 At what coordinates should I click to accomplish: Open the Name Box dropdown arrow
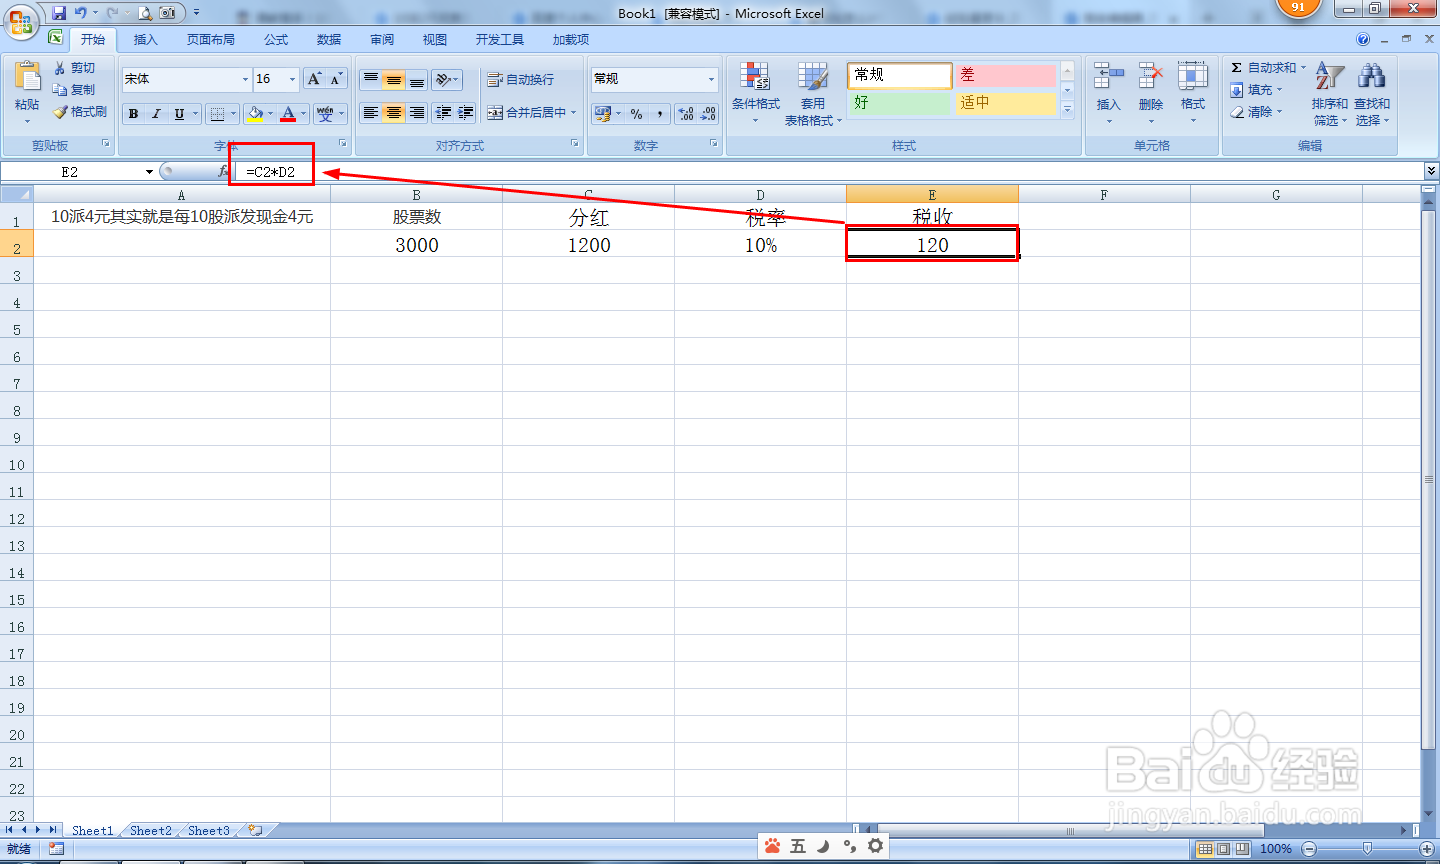[149, 172]
